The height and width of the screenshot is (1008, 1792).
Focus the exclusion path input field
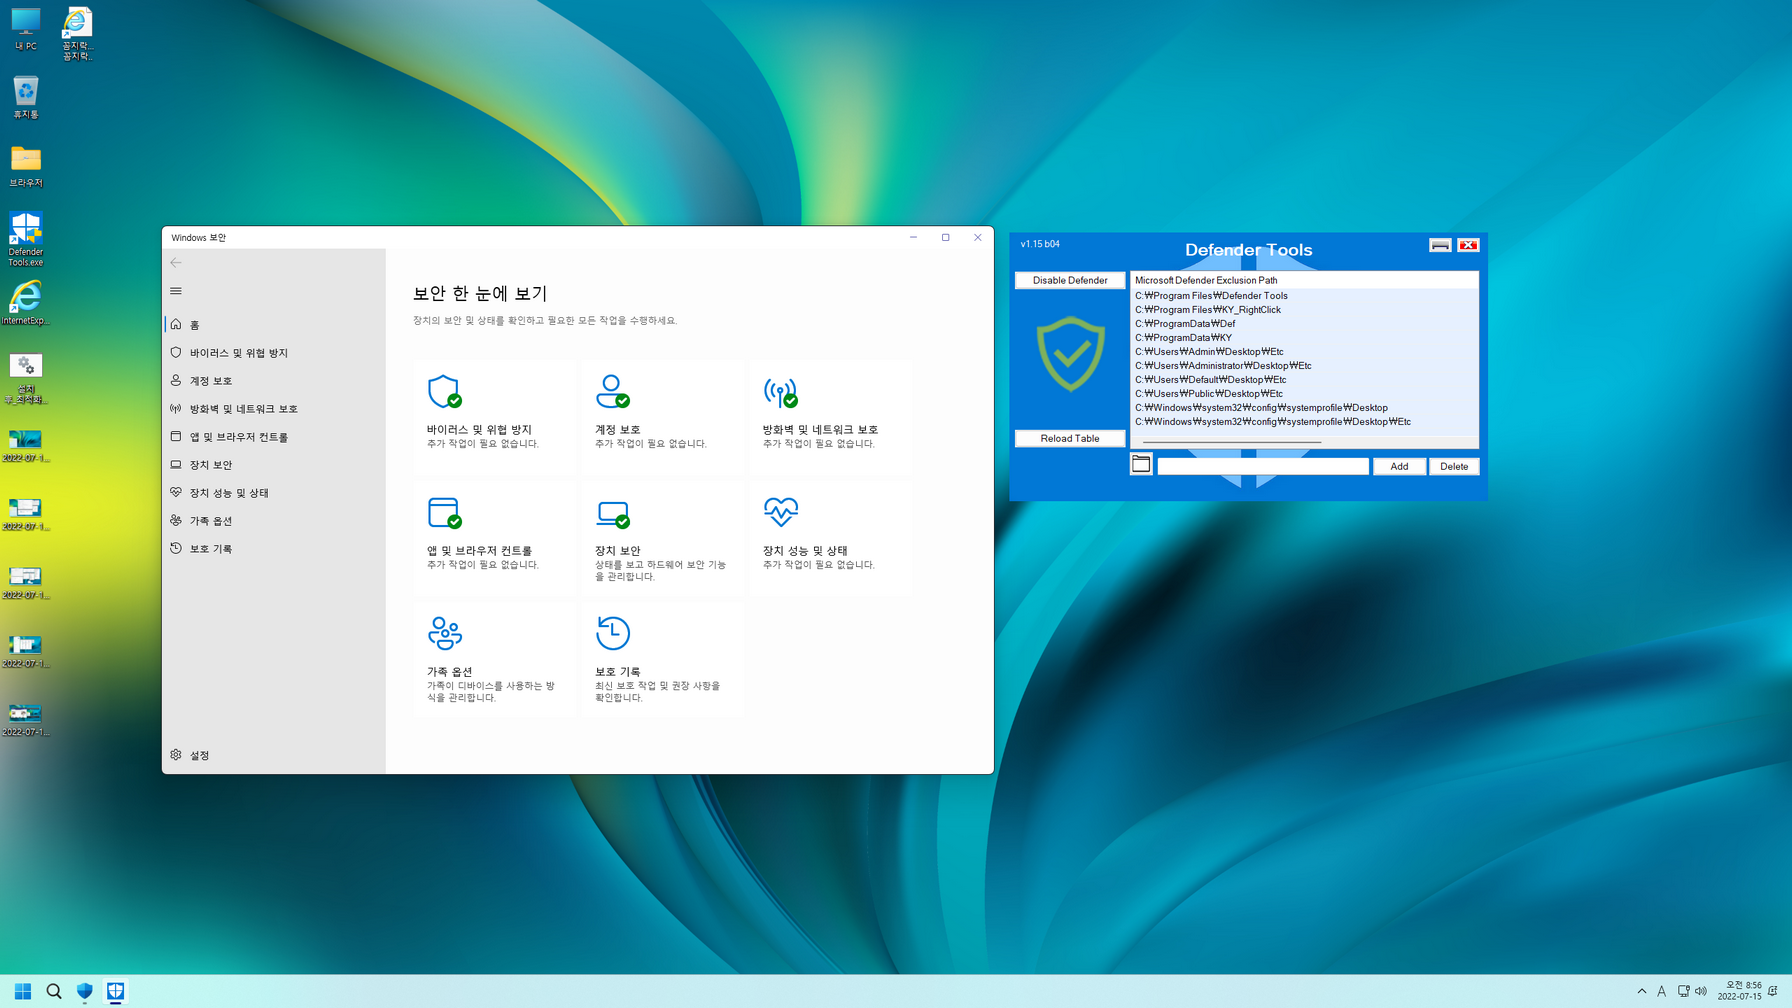(x=1263, y=466)
